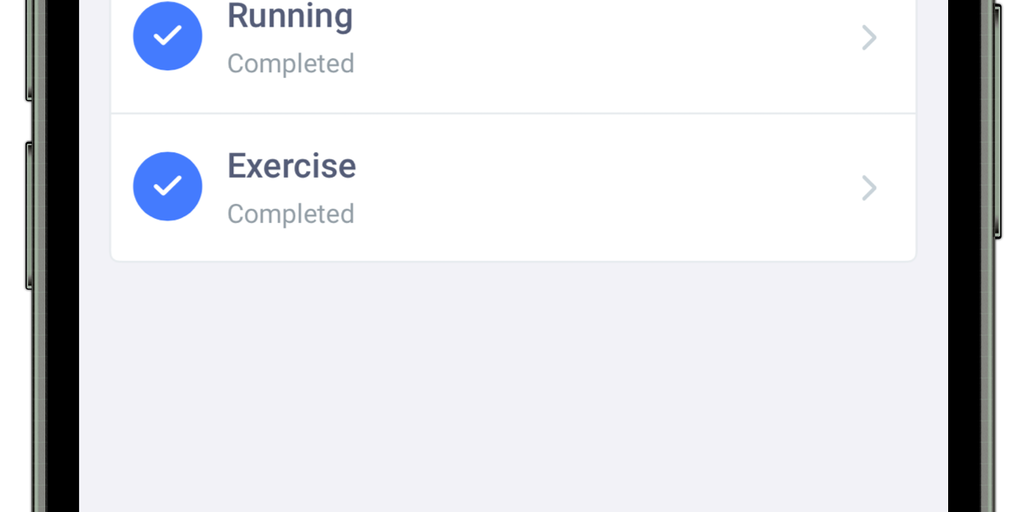Tap blank space in the Exercise row
The image size is (1024, 512).
click(600, 188)
